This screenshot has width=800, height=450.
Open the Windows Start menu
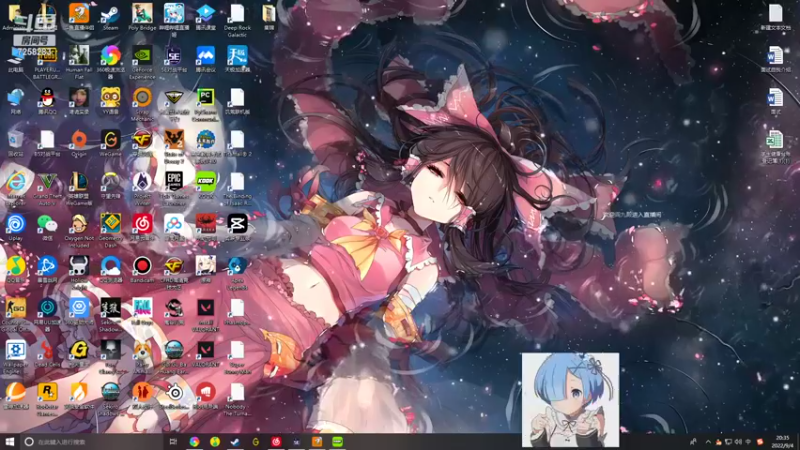tap(9, 442)
